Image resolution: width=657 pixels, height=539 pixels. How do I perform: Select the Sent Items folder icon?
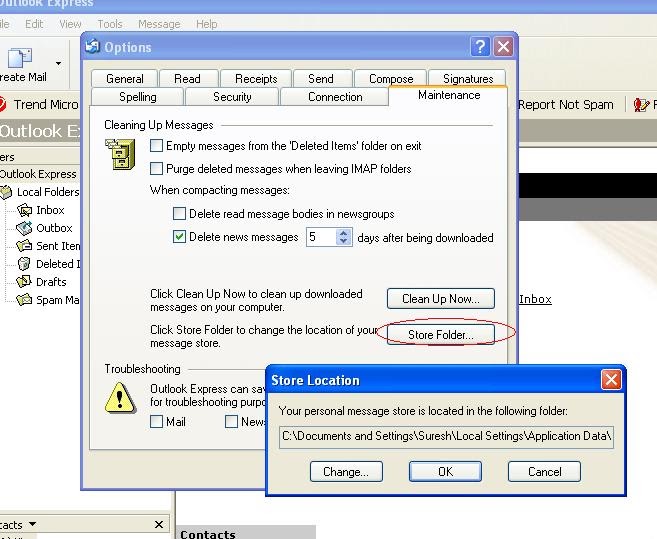tap(24, 246)
